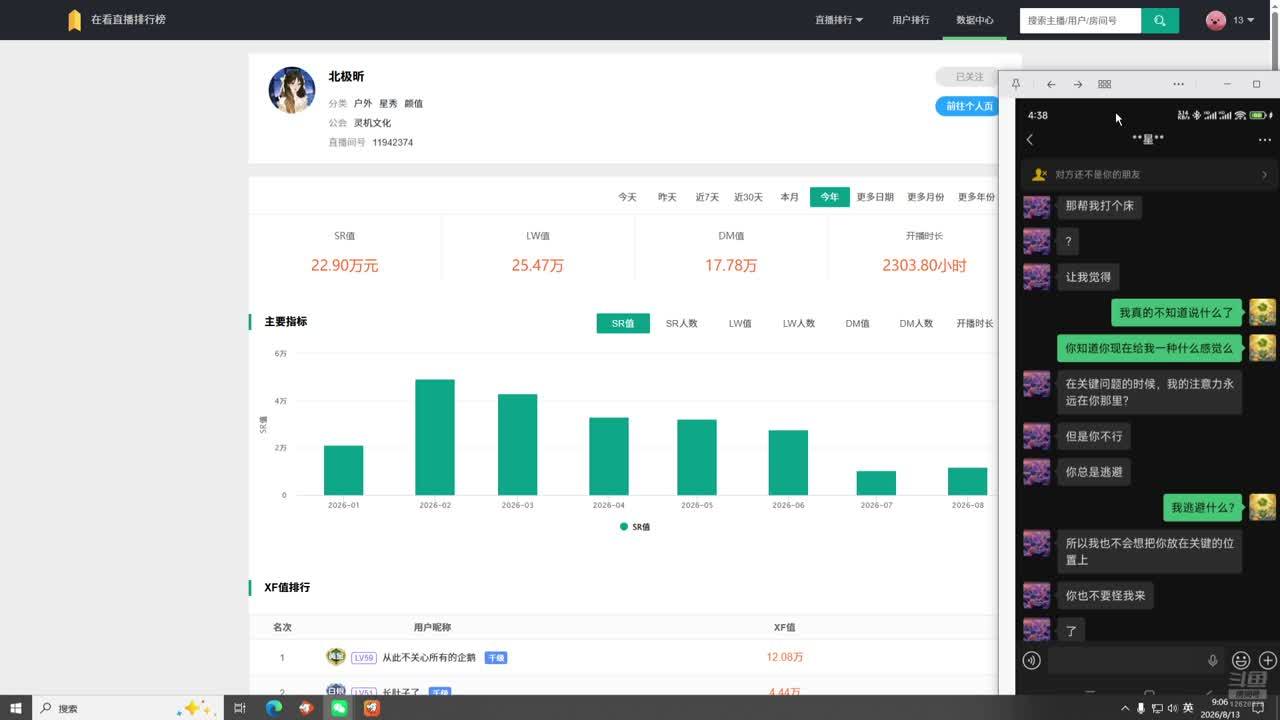Pin the phone mirror window
This screenshot has height=720, width=1280.
[1016, 84]
